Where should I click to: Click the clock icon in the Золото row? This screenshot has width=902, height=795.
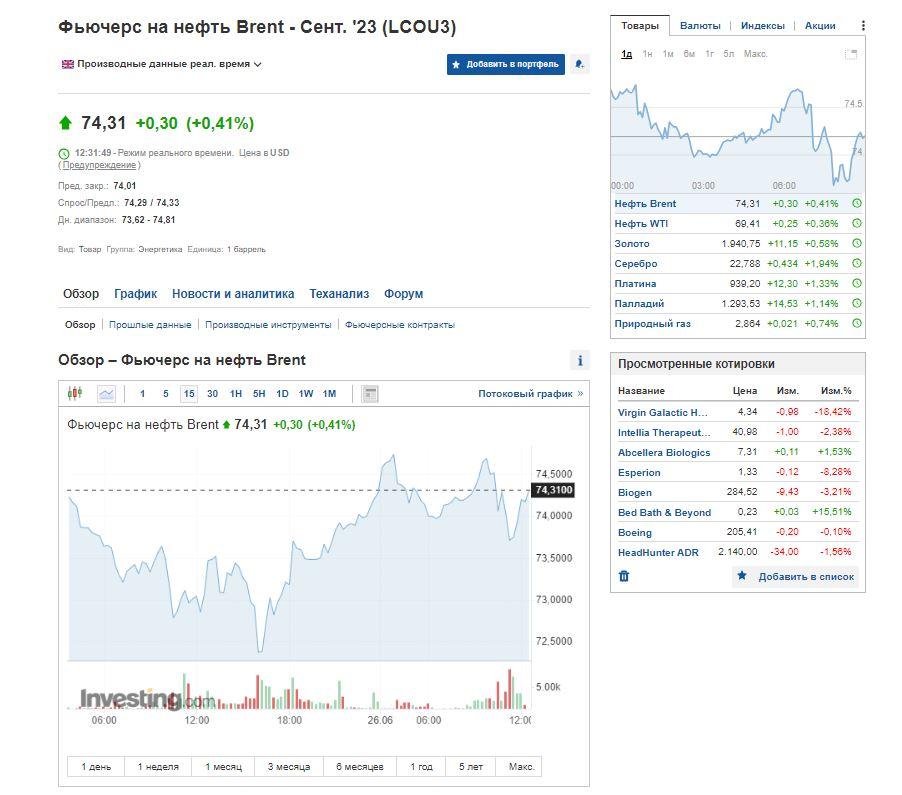click(x=857, y=244)
